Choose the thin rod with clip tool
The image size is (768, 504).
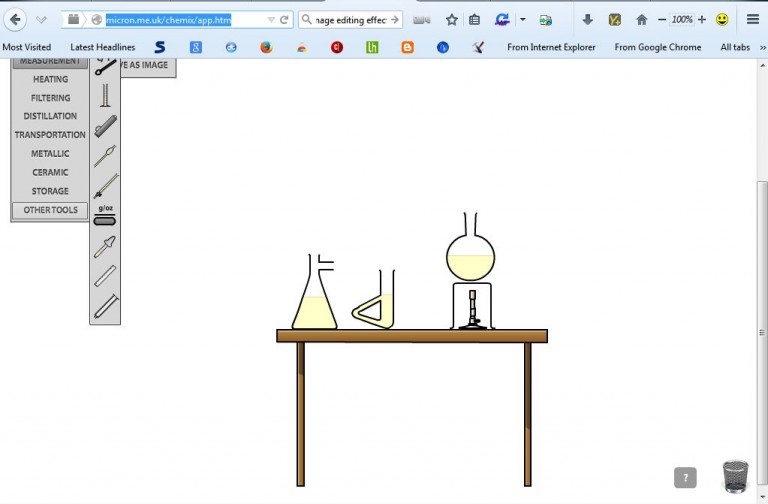coord(106,186)
